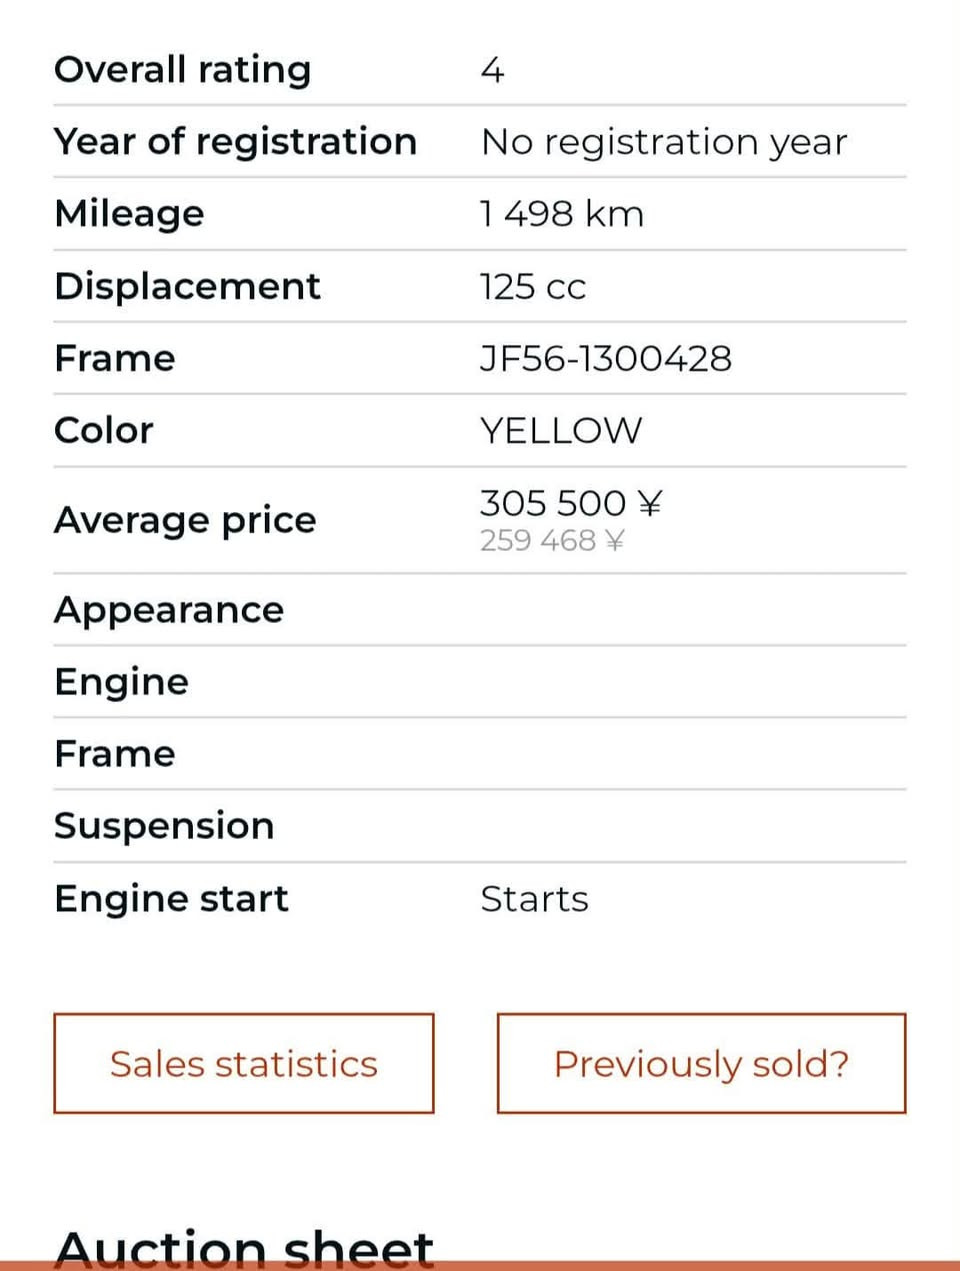The height and width of the screenshot is (1271, 960).
Task: Select the Suspension row label
Action: tap(164, 826)
